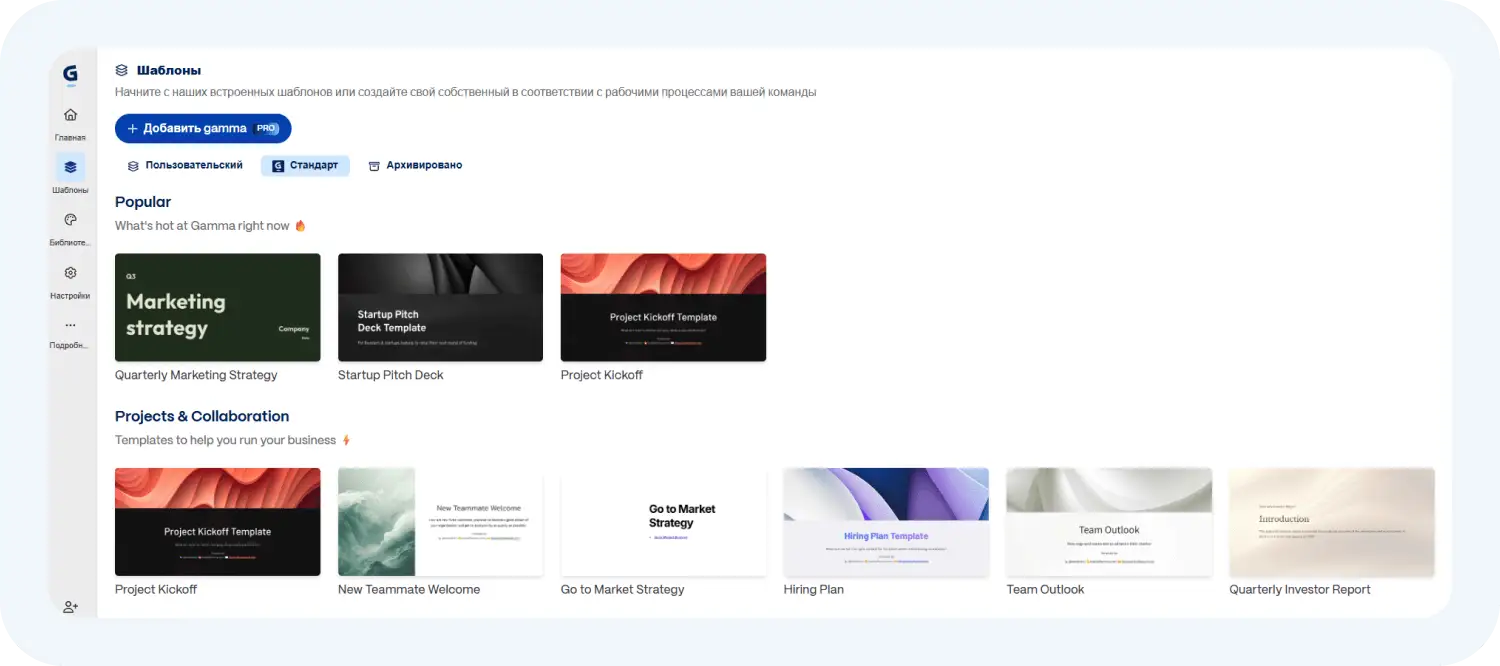Open Quarterly Marketing Strategy template thumbnail
Screen dimensions: 1500x666
point(218,307)
